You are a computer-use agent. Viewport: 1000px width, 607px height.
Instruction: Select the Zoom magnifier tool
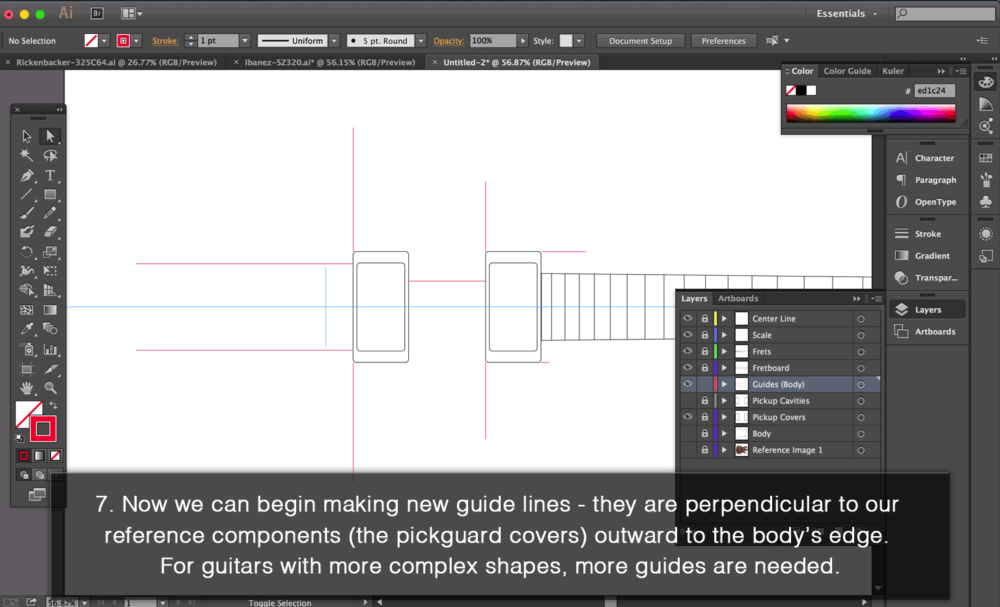click(x=50, y=387)
